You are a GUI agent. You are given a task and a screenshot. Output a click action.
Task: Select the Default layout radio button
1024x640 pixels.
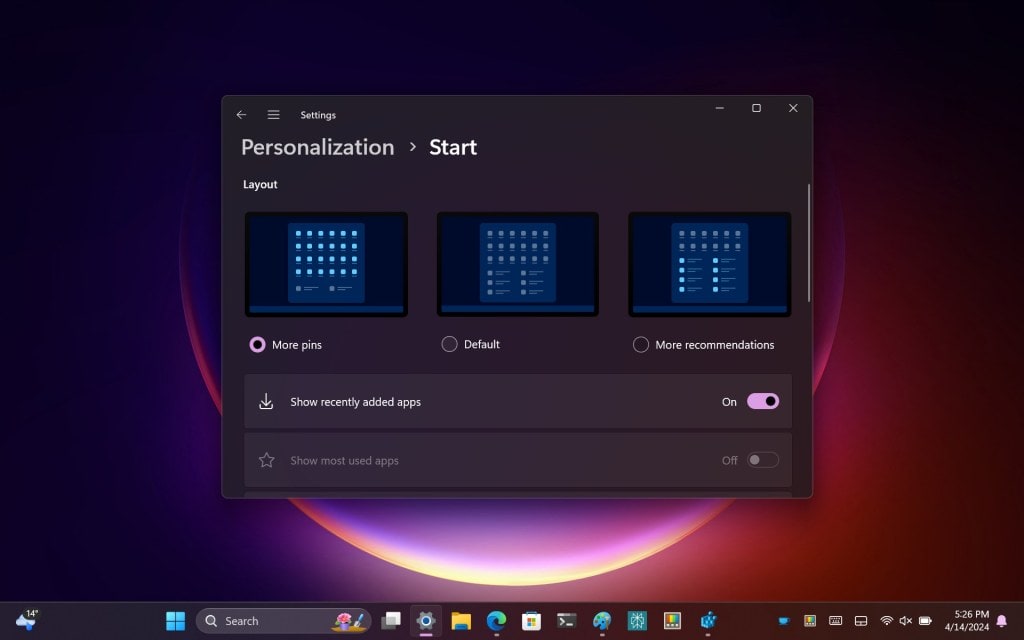(449, 344)
